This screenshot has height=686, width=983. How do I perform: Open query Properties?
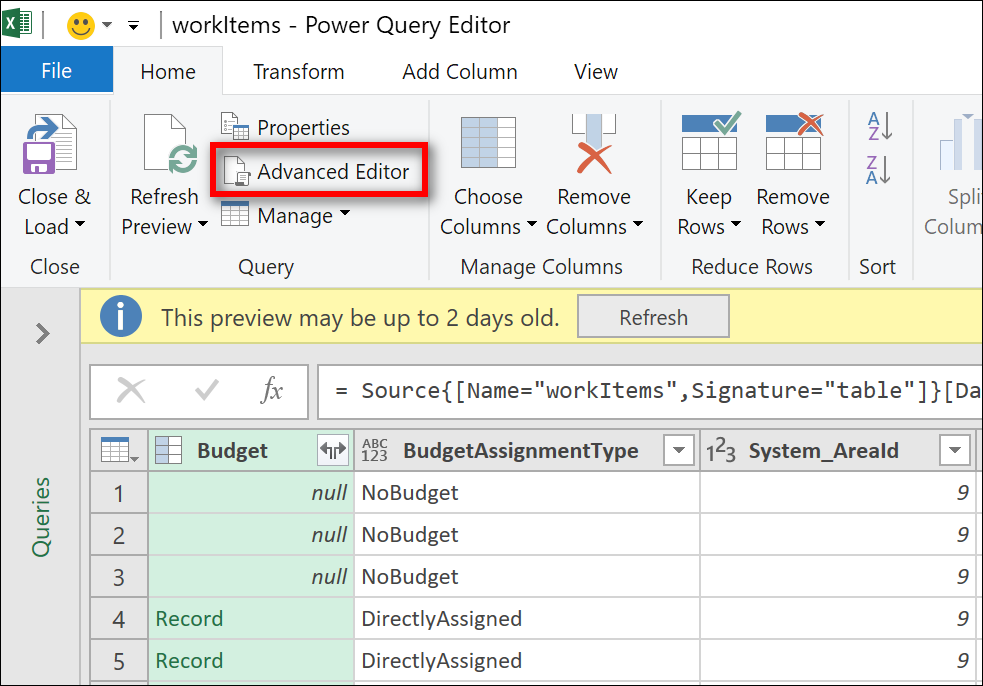[285, 127]
